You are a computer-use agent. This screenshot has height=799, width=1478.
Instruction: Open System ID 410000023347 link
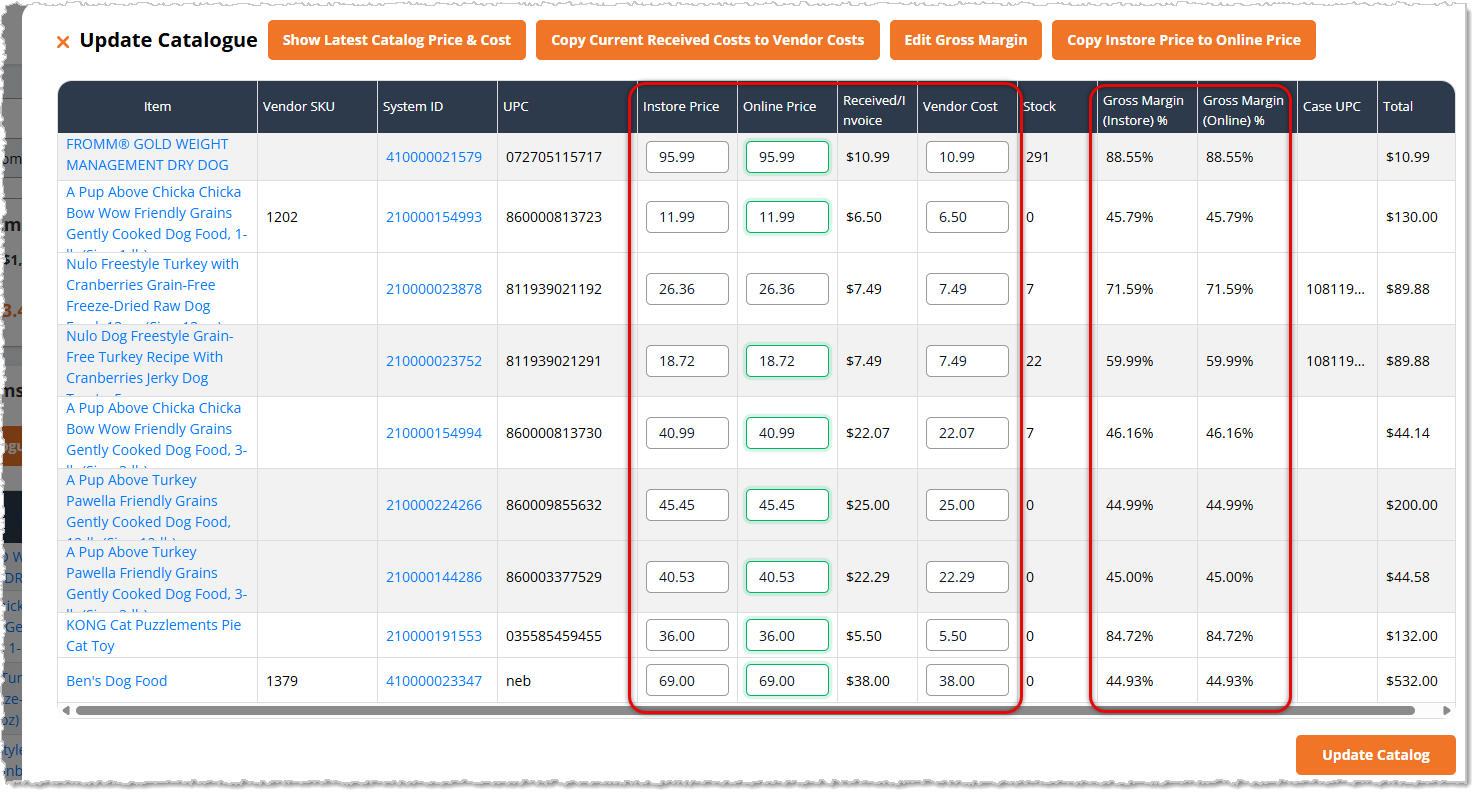click(434, 681)
